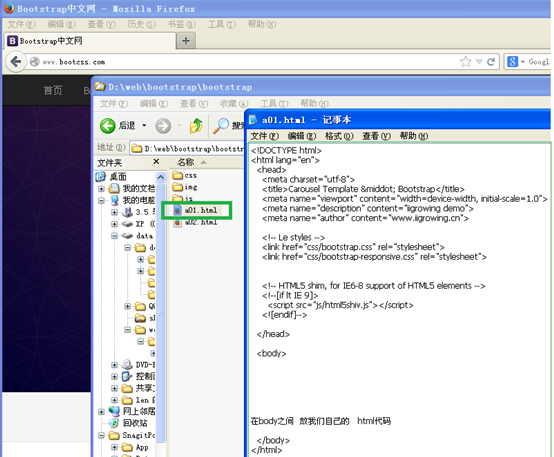Click folder tree scrollbar up arrow
The image size is (554, 457).
[x=161, y=177]
